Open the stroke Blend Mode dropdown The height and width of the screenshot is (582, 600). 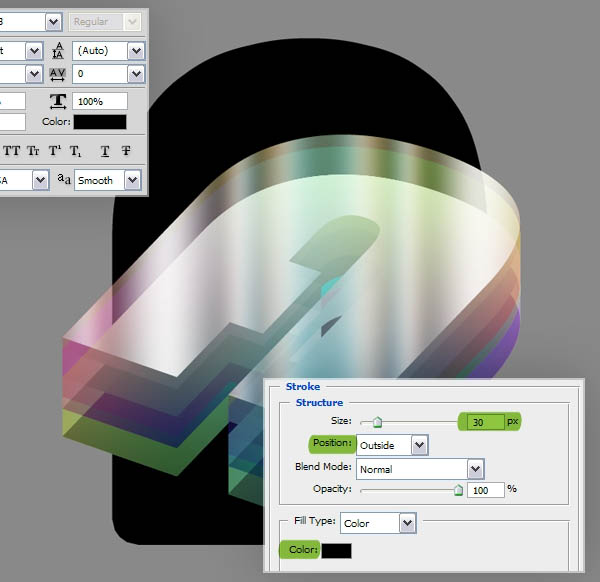[x=475, y=468]
